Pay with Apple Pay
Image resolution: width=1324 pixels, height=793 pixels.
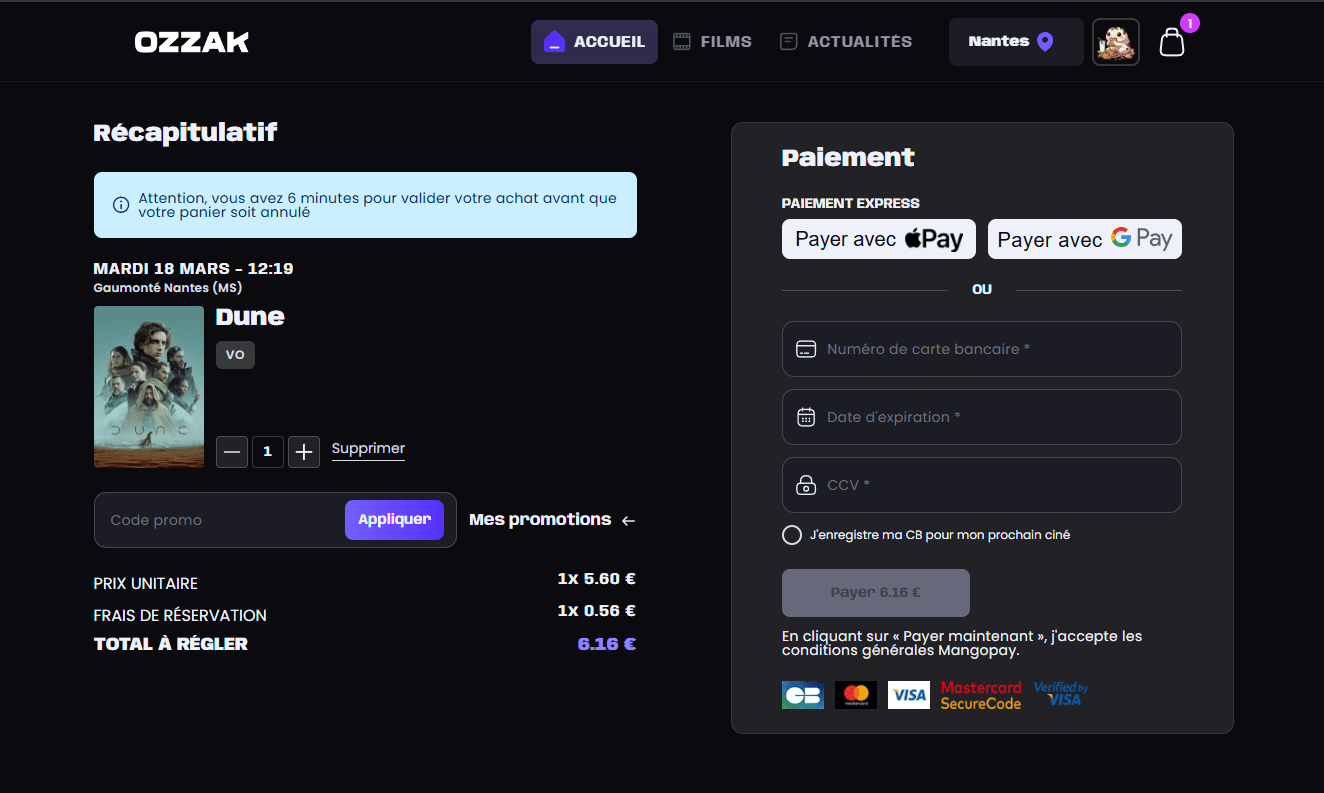click(880, 239)
